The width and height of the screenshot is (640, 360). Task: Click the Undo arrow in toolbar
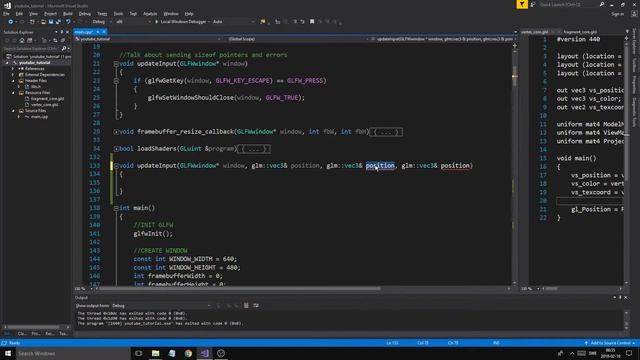(68, 22)
